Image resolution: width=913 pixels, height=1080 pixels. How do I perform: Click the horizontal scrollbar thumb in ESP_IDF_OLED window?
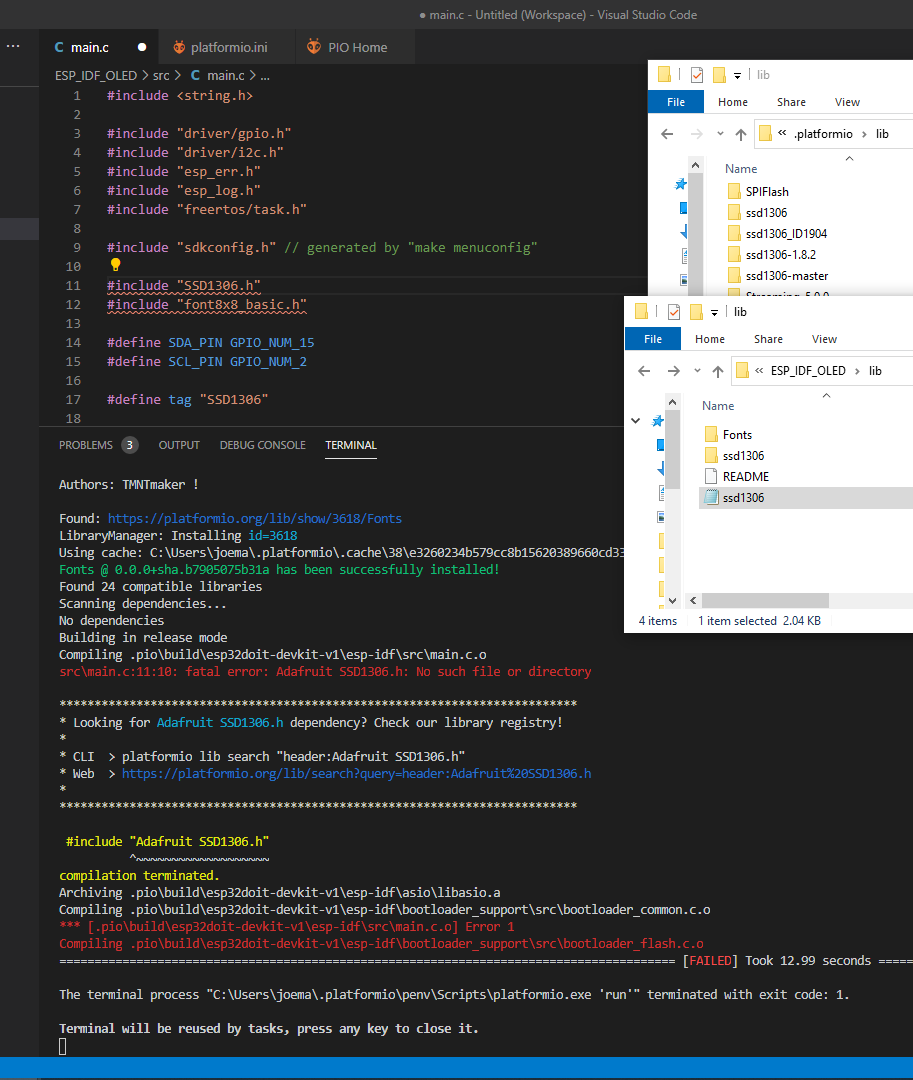(765, 600)
